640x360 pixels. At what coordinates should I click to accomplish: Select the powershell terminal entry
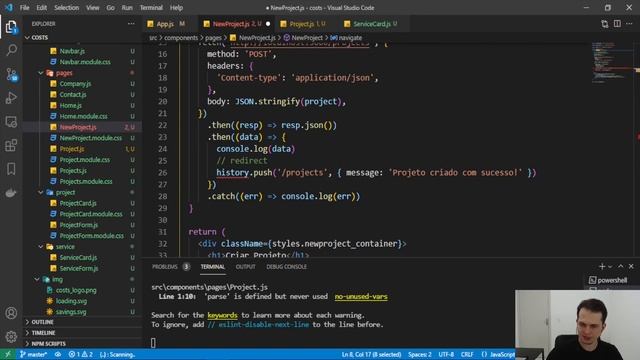(x=608, y=280)
